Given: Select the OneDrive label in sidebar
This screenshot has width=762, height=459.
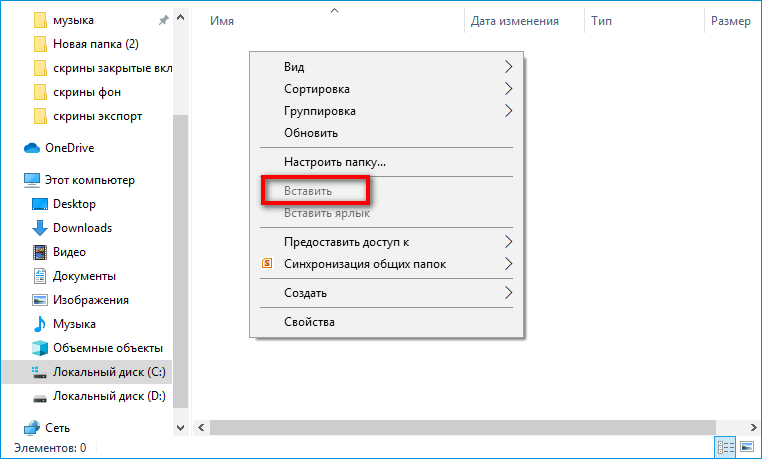Looking at the screenshot, I should (x=69, y=148).
